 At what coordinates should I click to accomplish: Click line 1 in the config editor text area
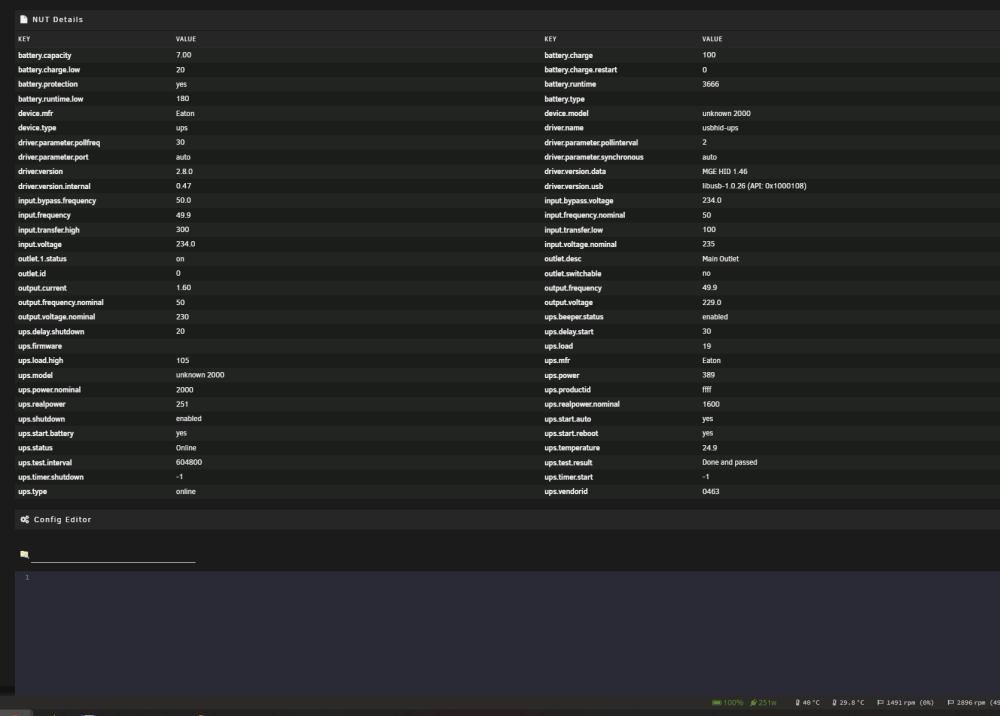[x=517, y=578]
